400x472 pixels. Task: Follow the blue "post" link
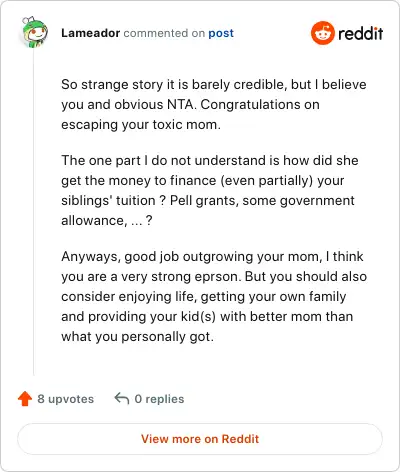pyautogui.click(x=221, y=33)
